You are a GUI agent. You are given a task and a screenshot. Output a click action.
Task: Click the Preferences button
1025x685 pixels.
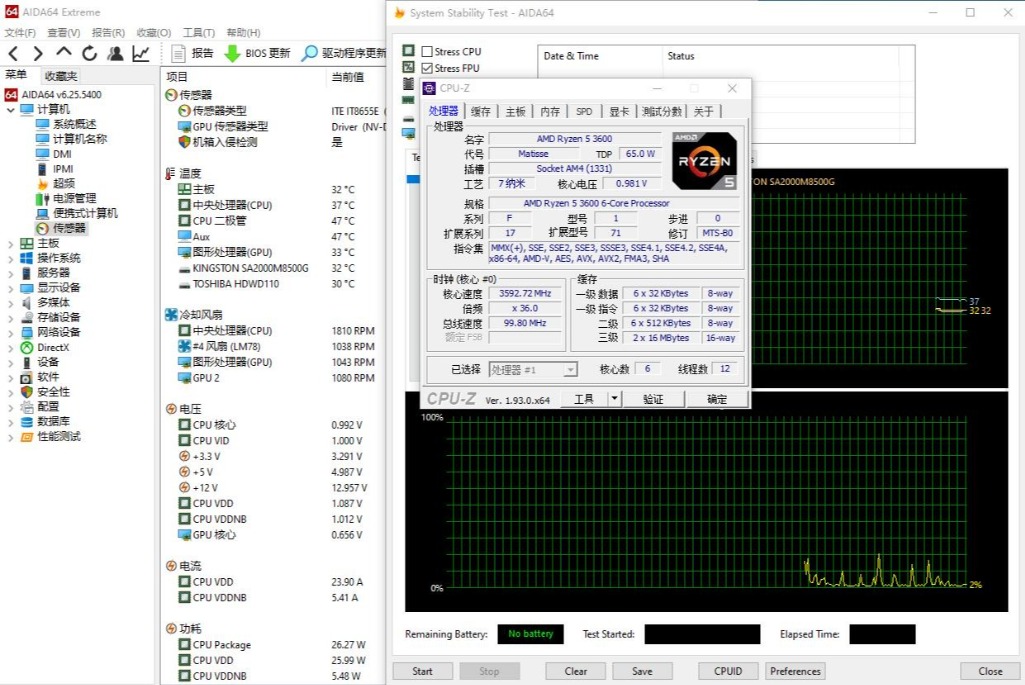(x=796, y=671)
